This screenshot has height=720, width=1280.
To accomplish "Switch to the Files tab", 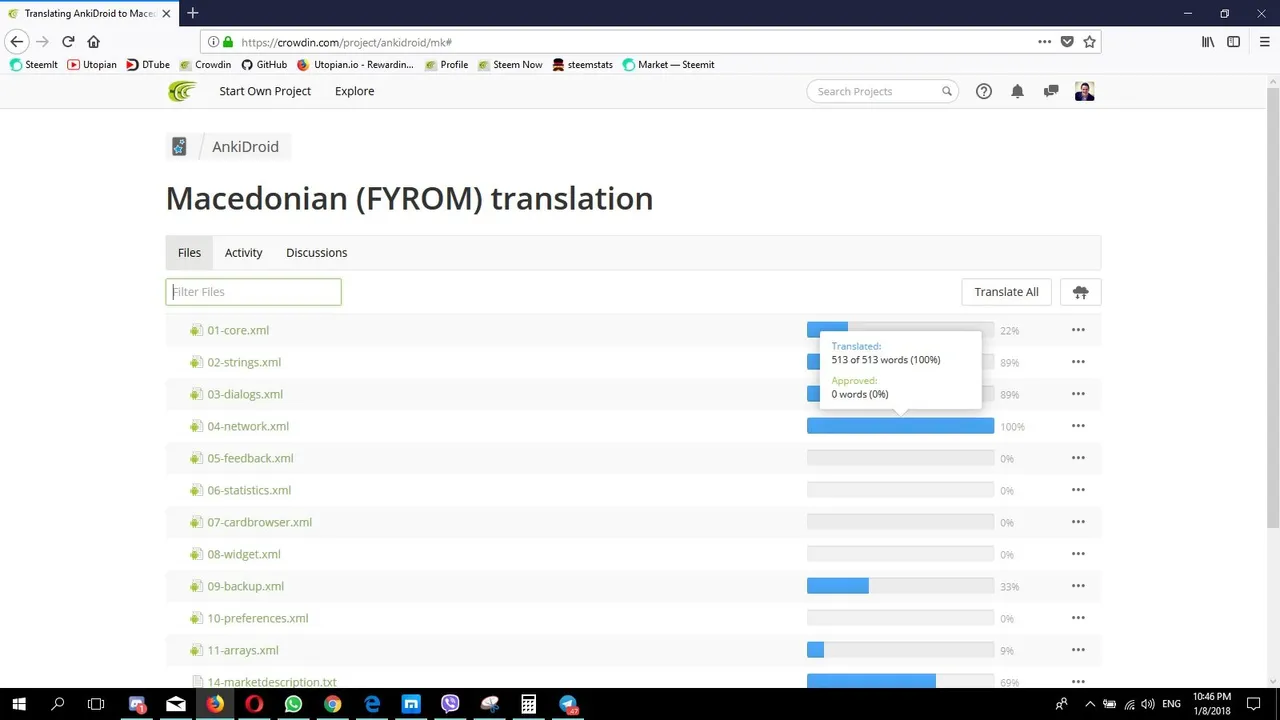I will pyautogui.click(x=189, y=253).
